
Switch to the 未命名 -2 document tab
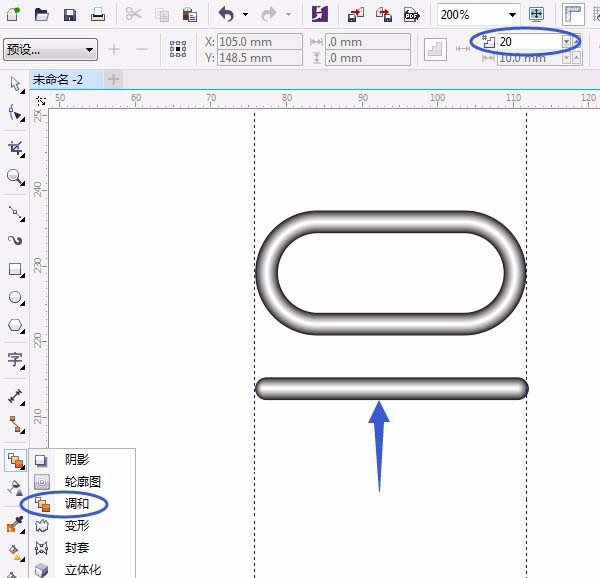[66, 80]
